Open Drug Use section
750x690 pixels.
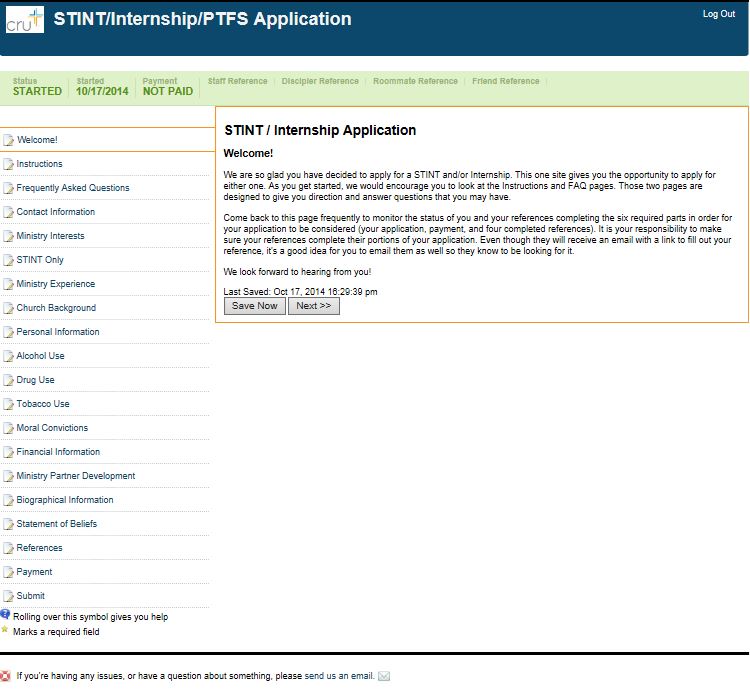point(35,380)
